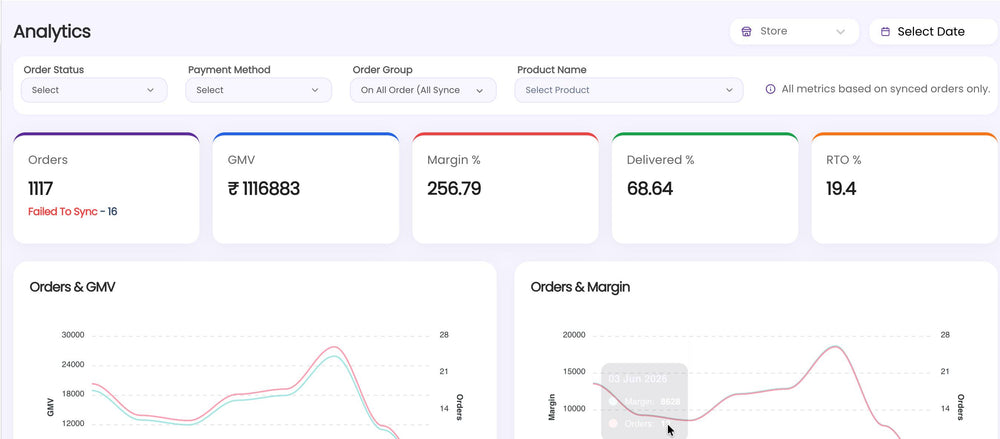This screenshot has height=439, width=1000.
Task: Click the metrics synced orders only note
Action: click(x=885, y=89)
